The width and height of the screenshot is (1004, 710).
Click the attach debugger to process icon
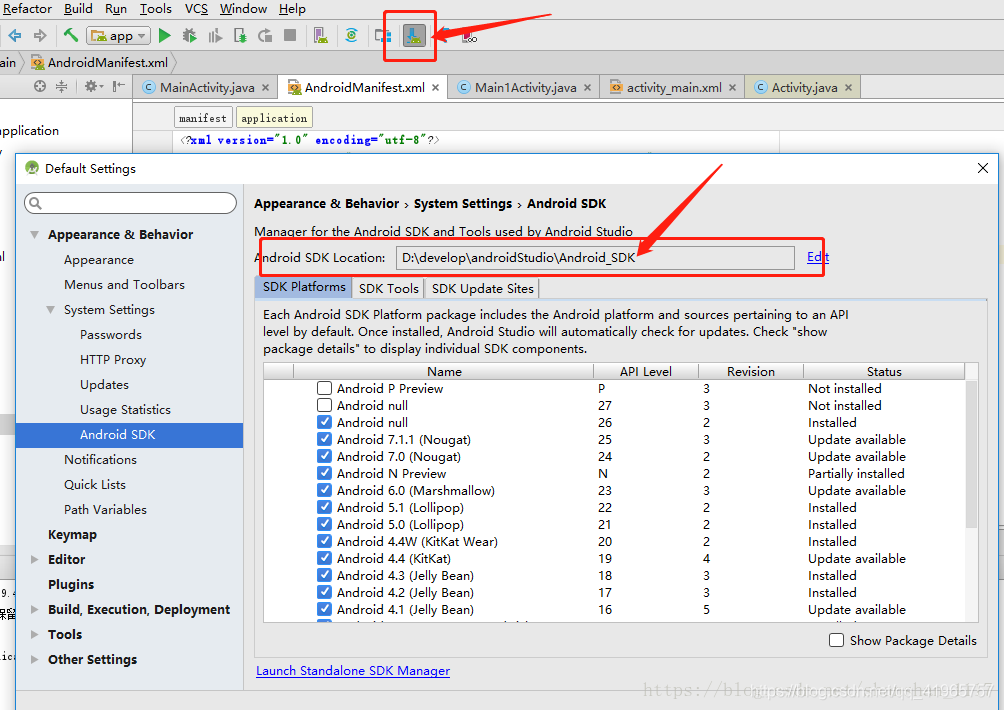[240, 36]
